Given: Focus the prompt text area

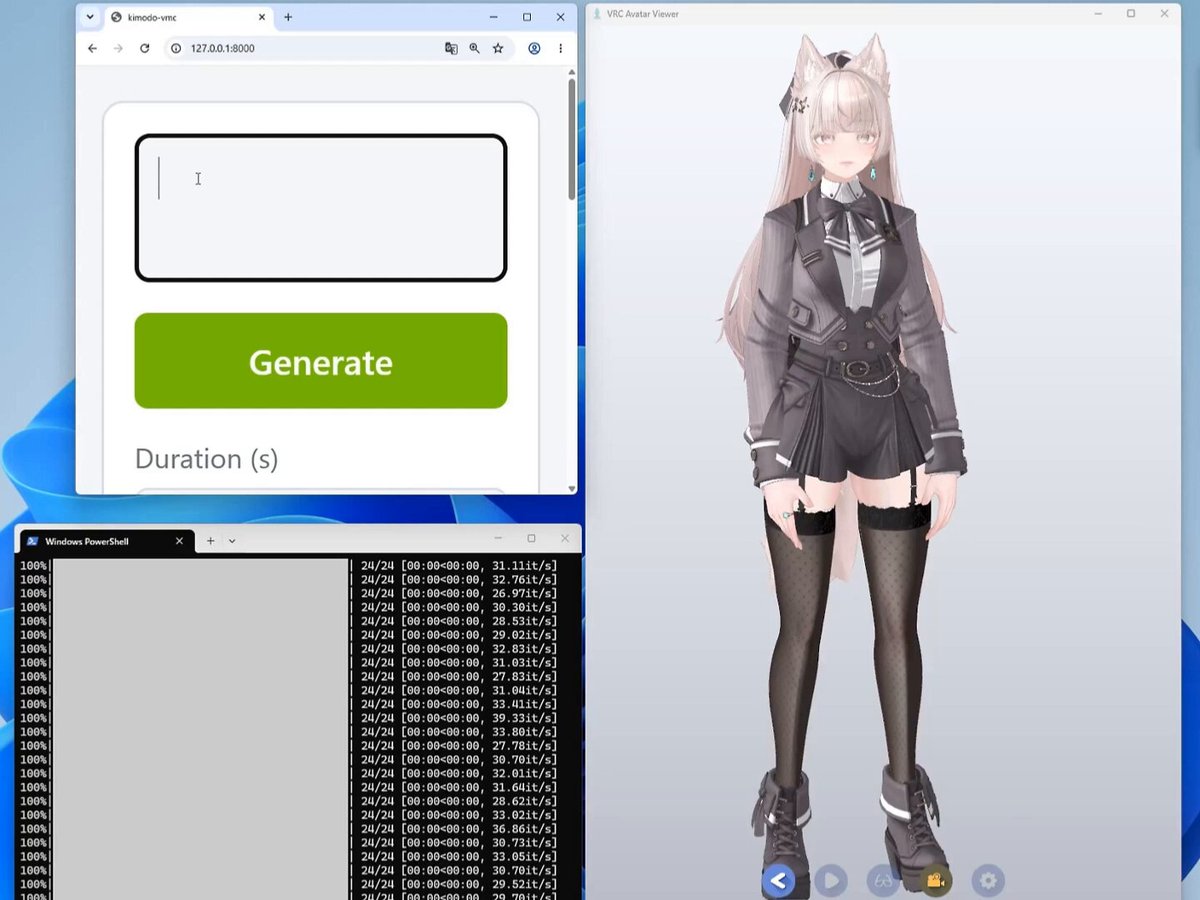Looking at the screenshot, I should [321, 208].
